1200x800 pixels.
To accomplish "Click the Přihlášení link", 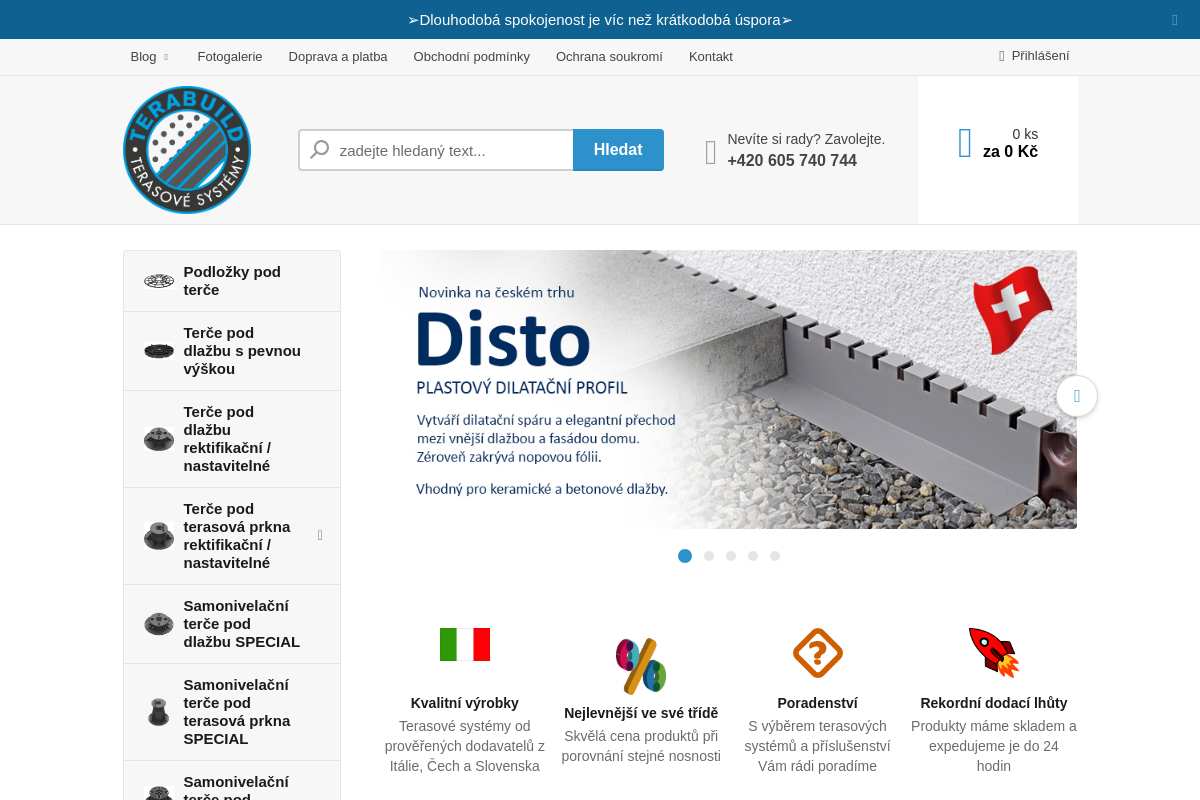I will (1040, 56).
